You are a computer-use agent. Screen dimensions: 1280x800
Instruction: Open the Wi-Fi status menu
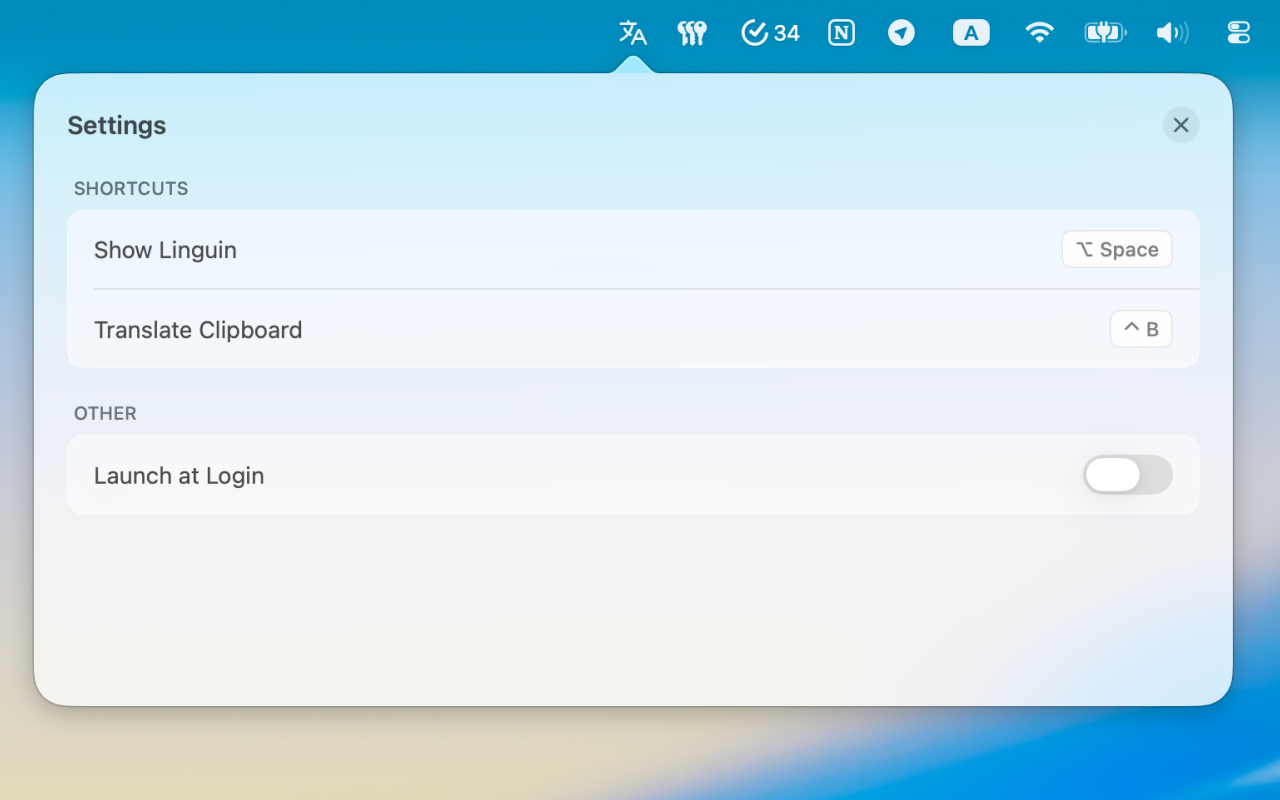1039,32
